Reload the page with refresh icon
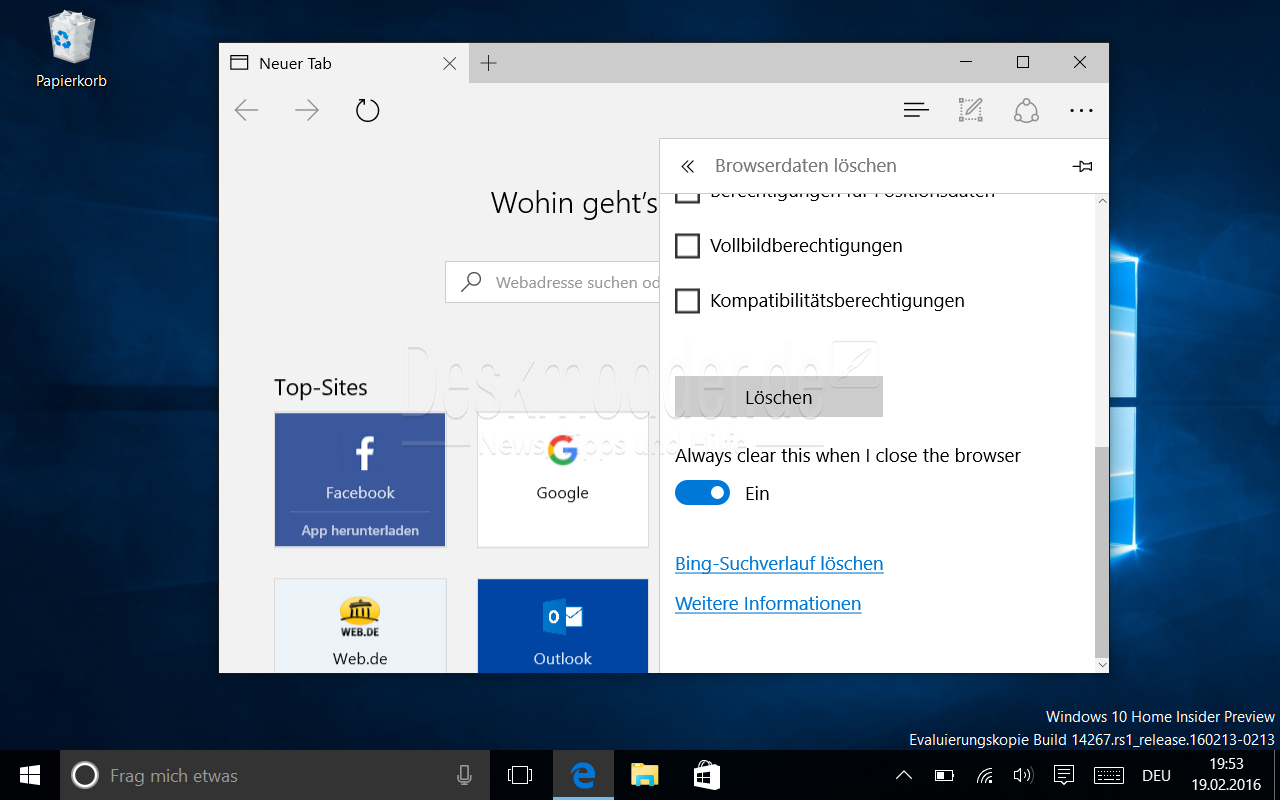Image resolution: width=1280 pixels, height=800 pixels. pyautogui.click(x=368, y=110)
